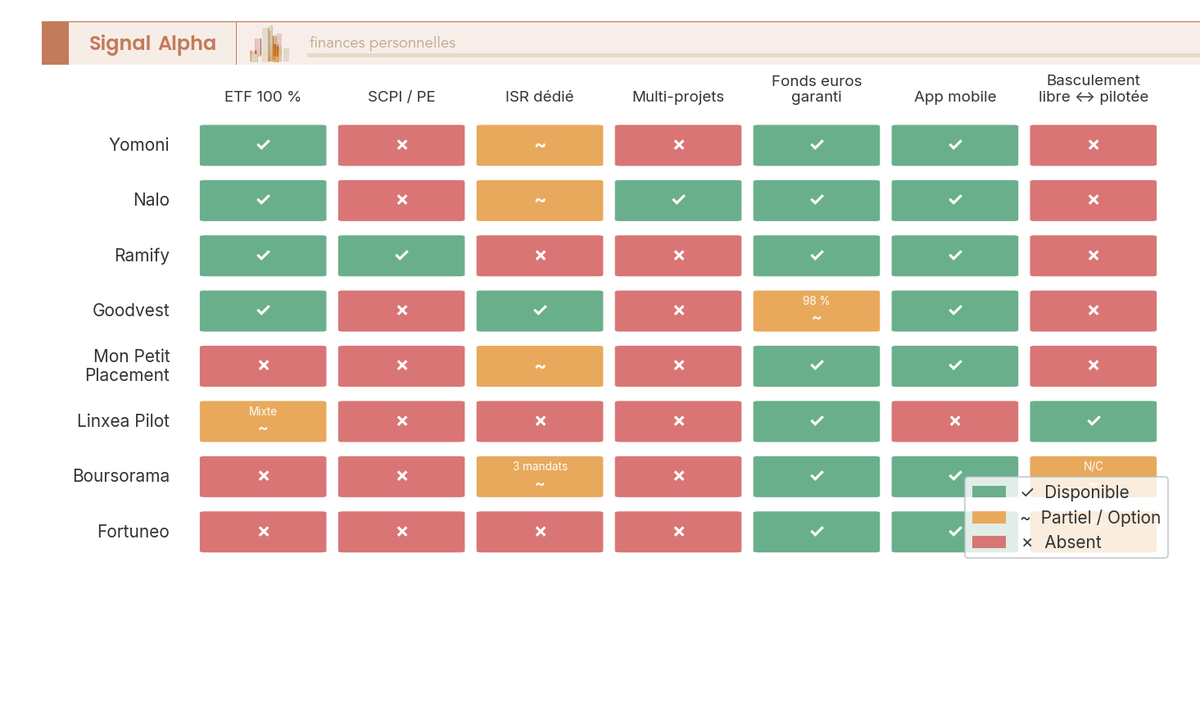Expand the Boursorama N/C basculement cell
This screenshot has height=721, width=1200.
pos(1093,466)
